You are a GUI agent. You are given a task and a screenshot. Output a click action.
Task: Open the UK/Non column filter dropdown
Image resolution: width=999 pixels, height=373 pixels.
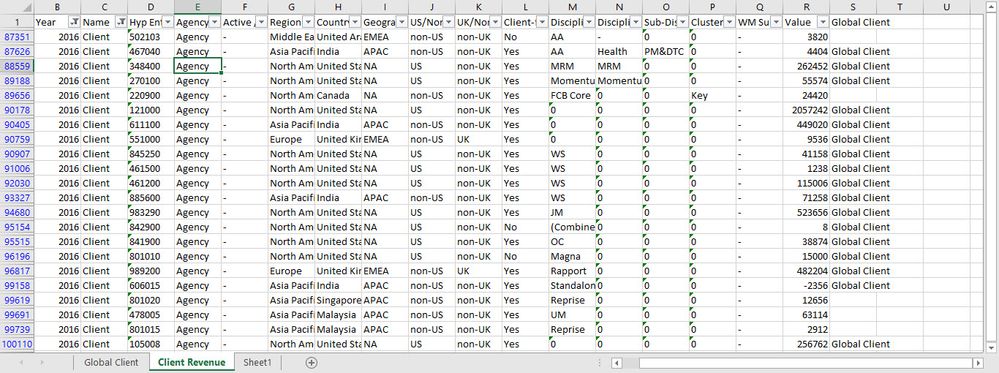496,22
